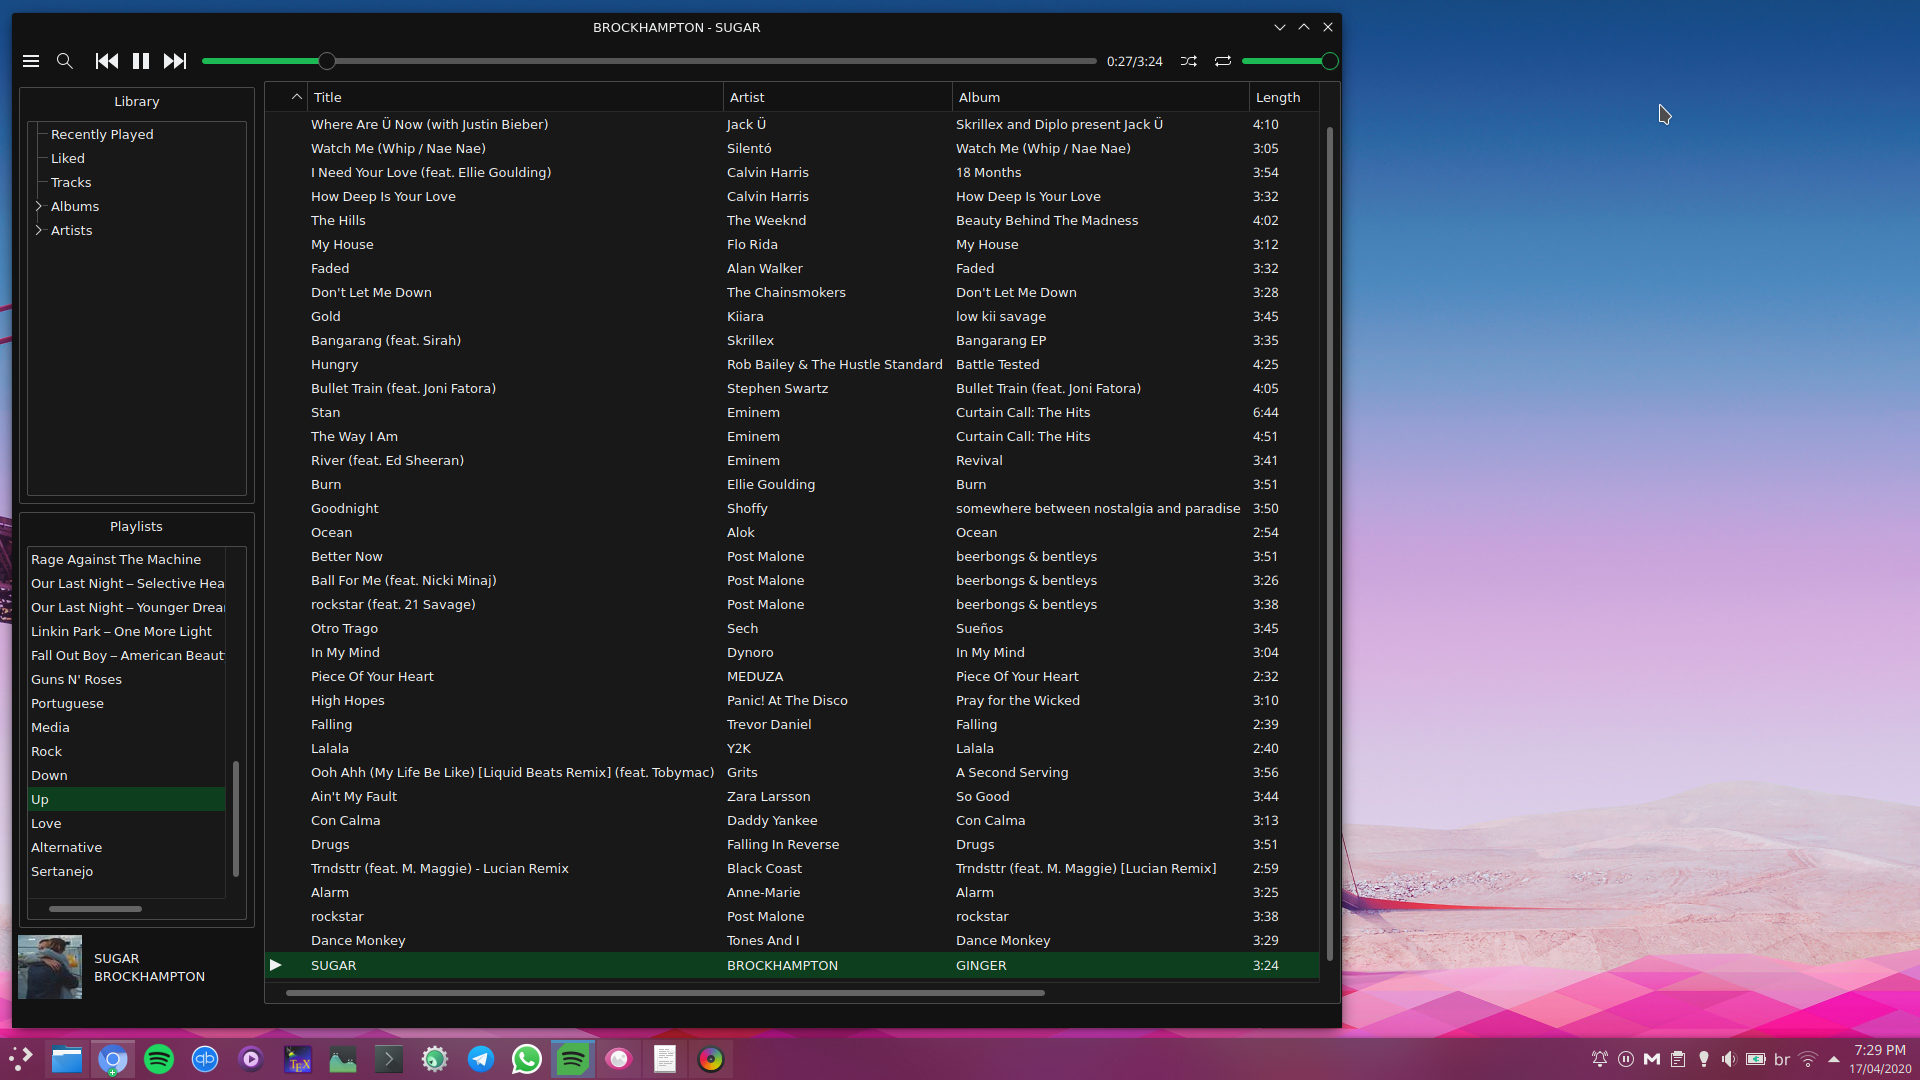Sort tracks by the Length column
Viewport: 1920px width, 1080px height.
[1284, 97]
